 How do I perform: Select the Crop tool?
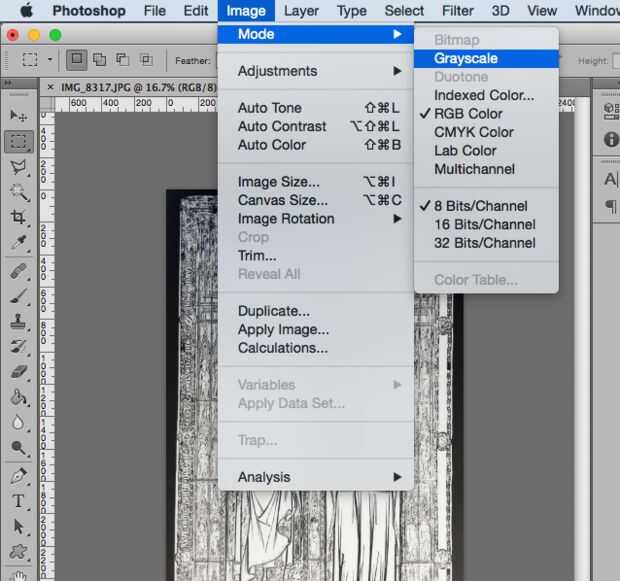tap(19, 217)
